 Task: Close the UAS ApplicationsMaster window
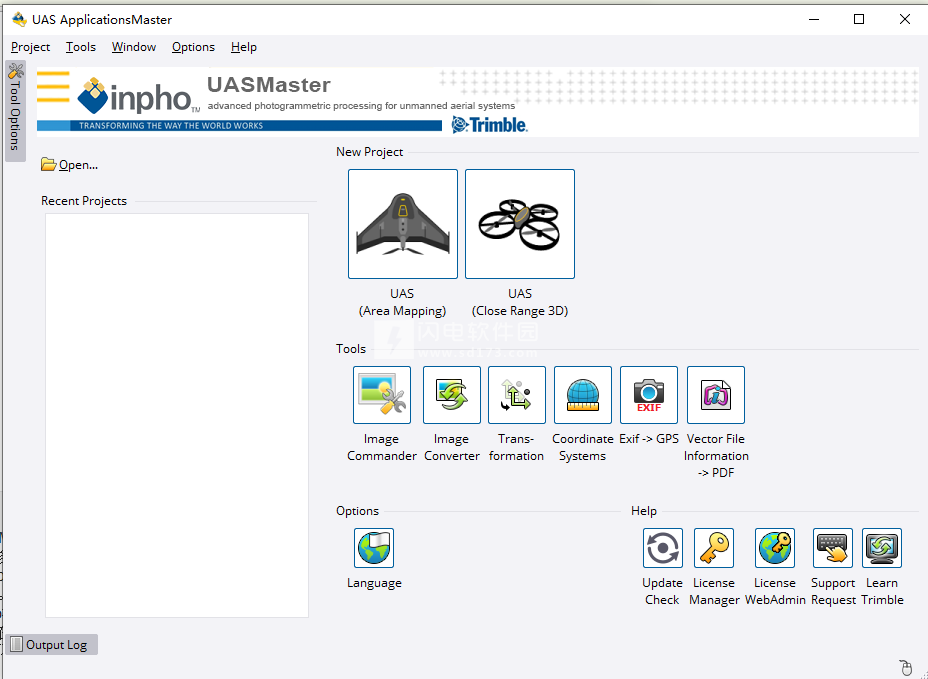904,20
